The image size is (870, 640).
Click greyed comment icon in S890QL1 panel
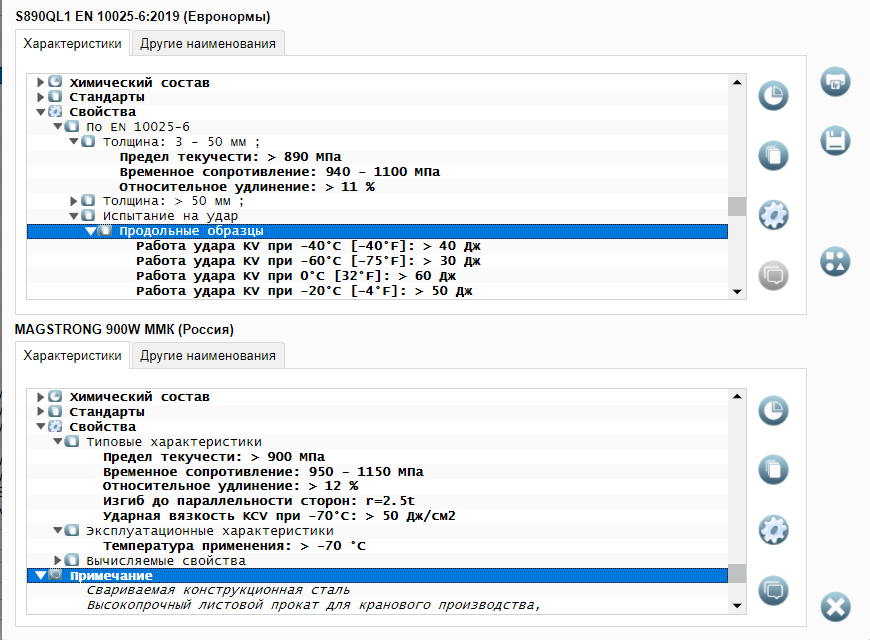(773, 275)
